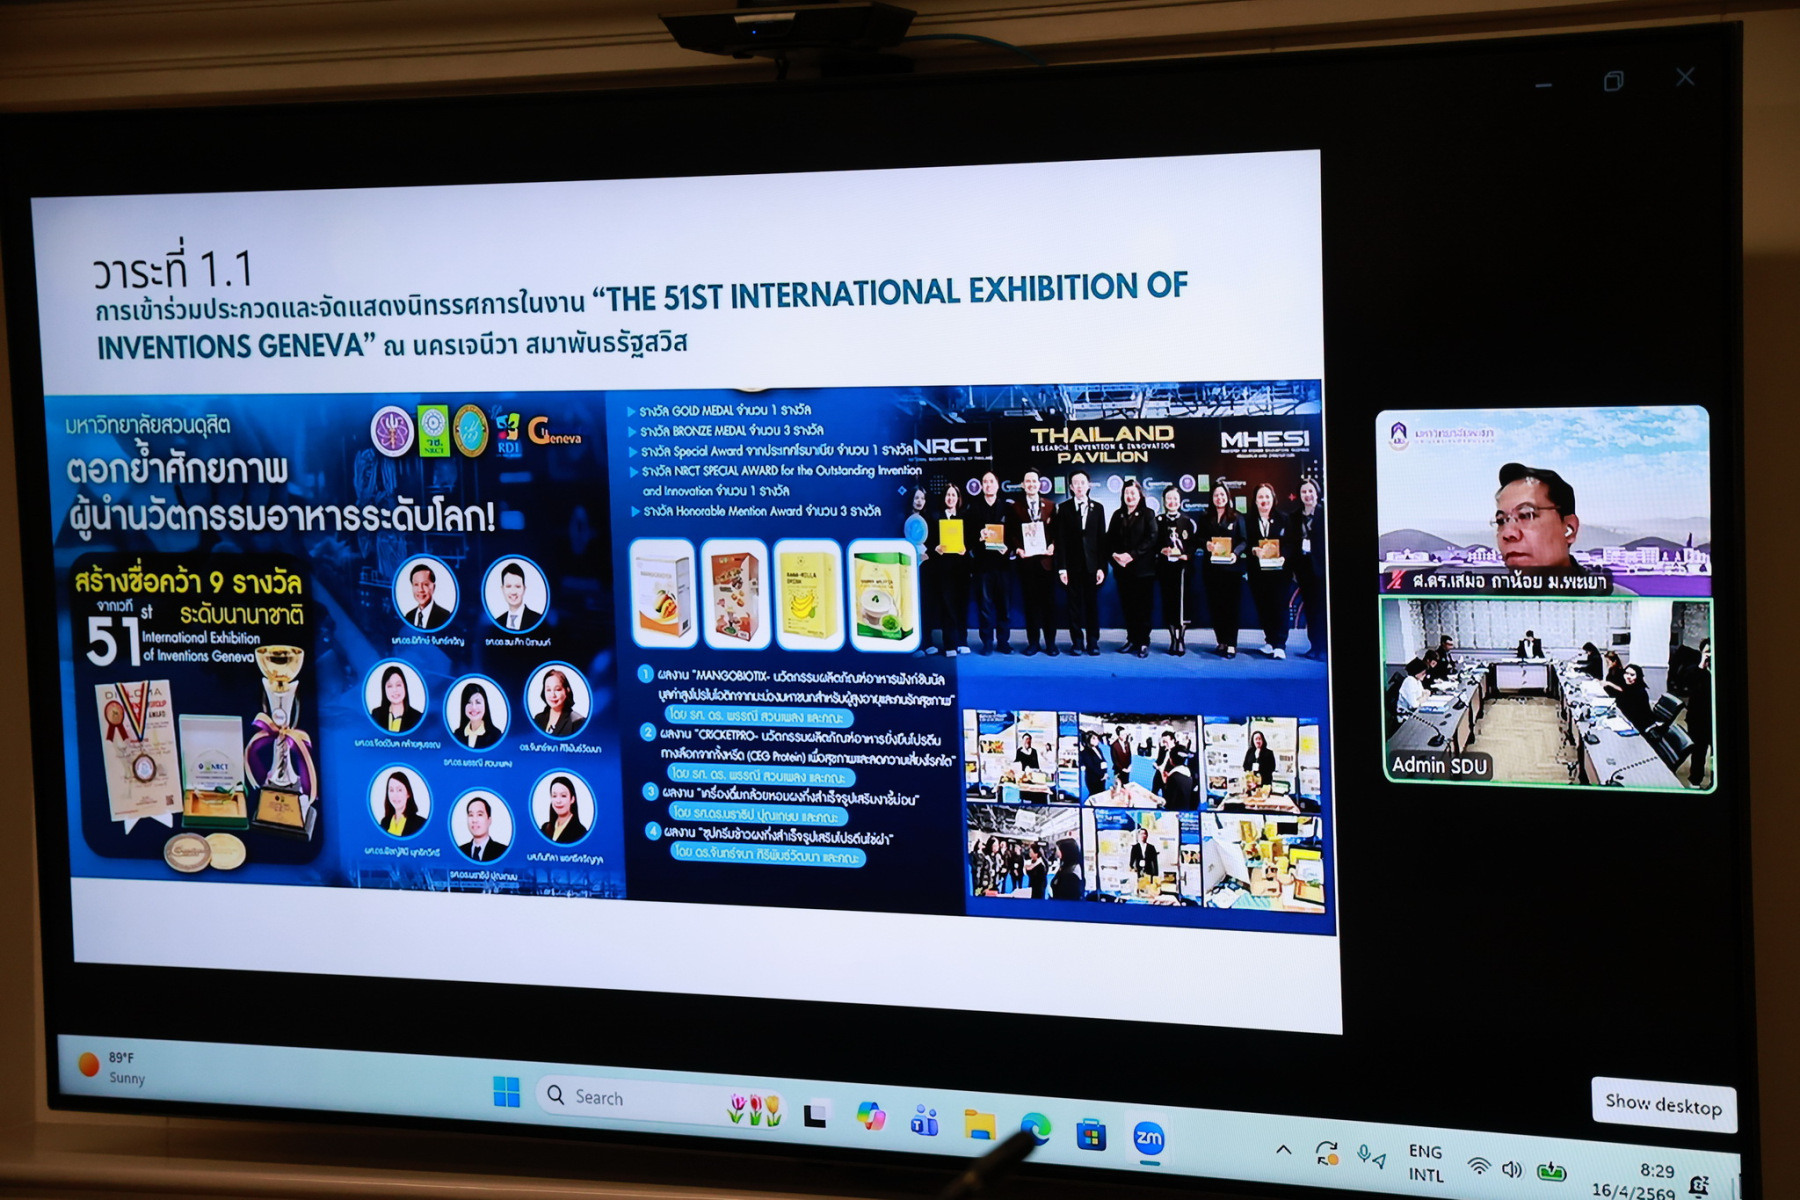Open Microsoft Store from the taskbar
This screenshot has width=1800, height=1200.
[1091, 1134]
